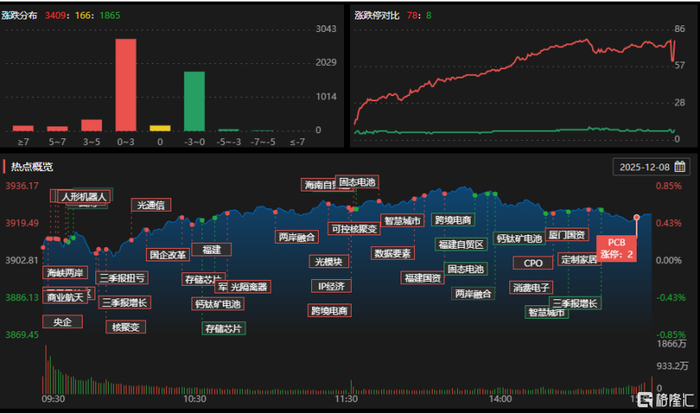Open the green 跨境电商 tag

(453, 220)
